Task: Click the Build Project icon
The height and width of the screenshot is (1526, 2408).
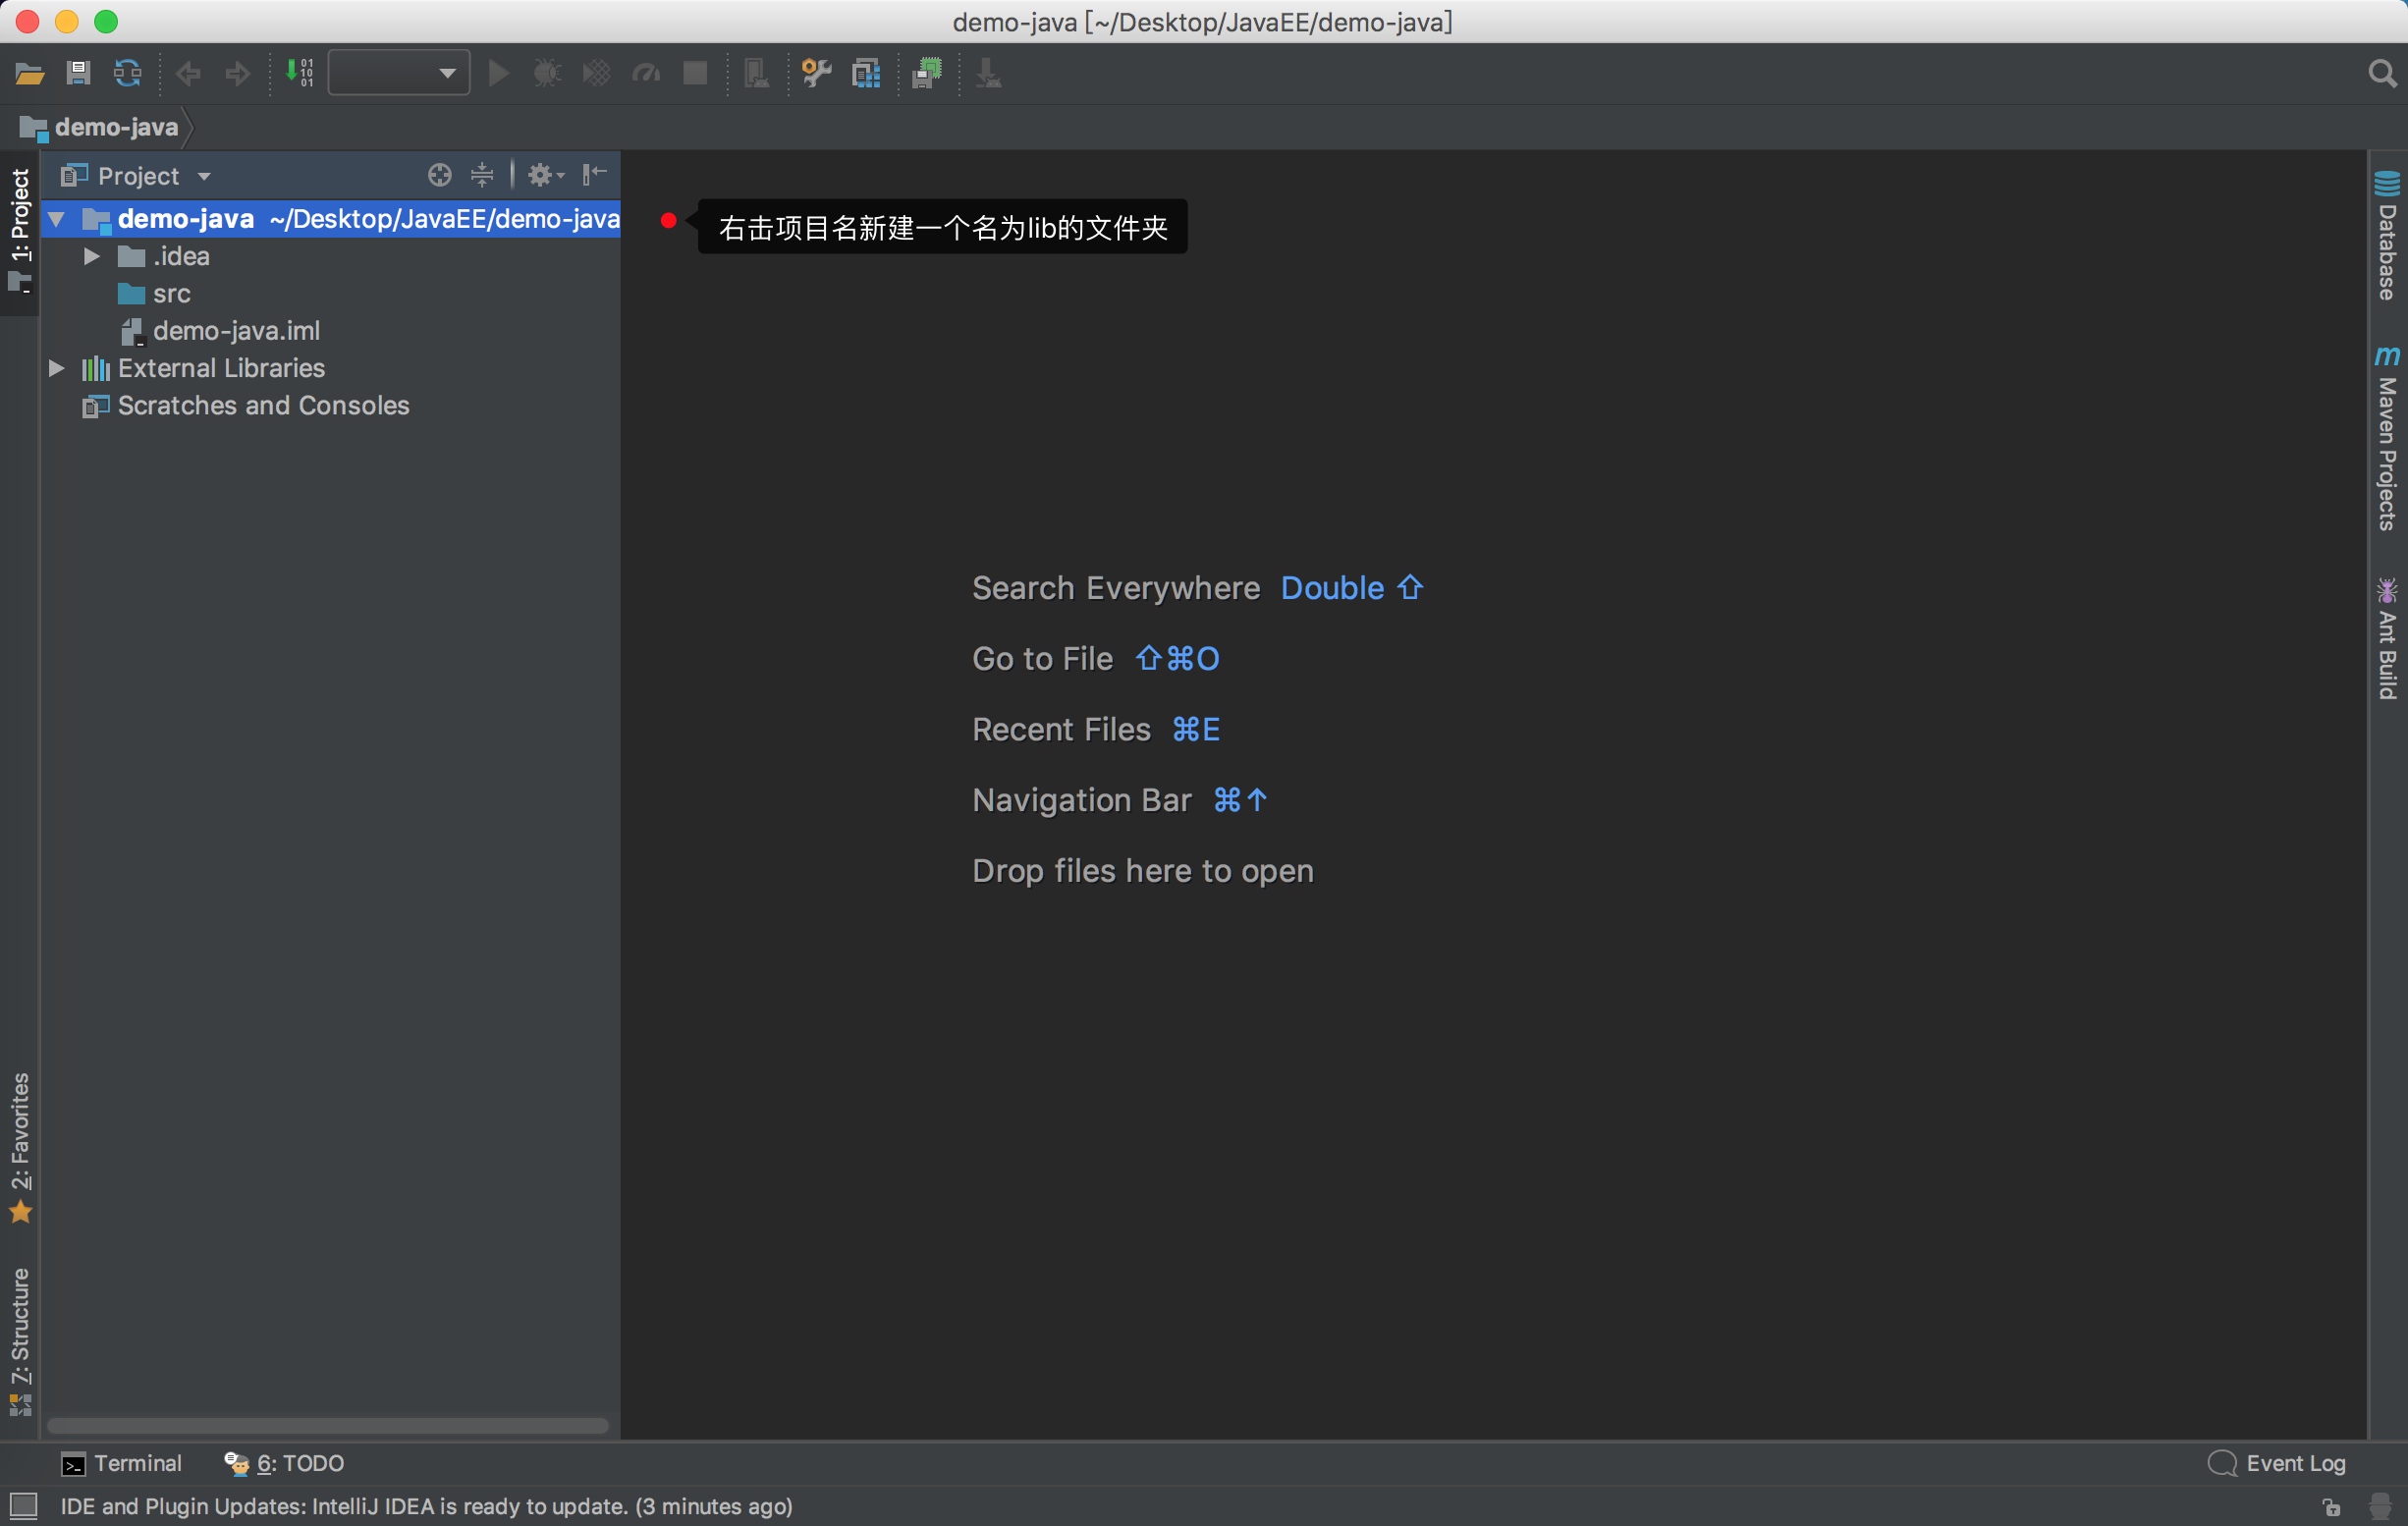Action: pos(300,73)
